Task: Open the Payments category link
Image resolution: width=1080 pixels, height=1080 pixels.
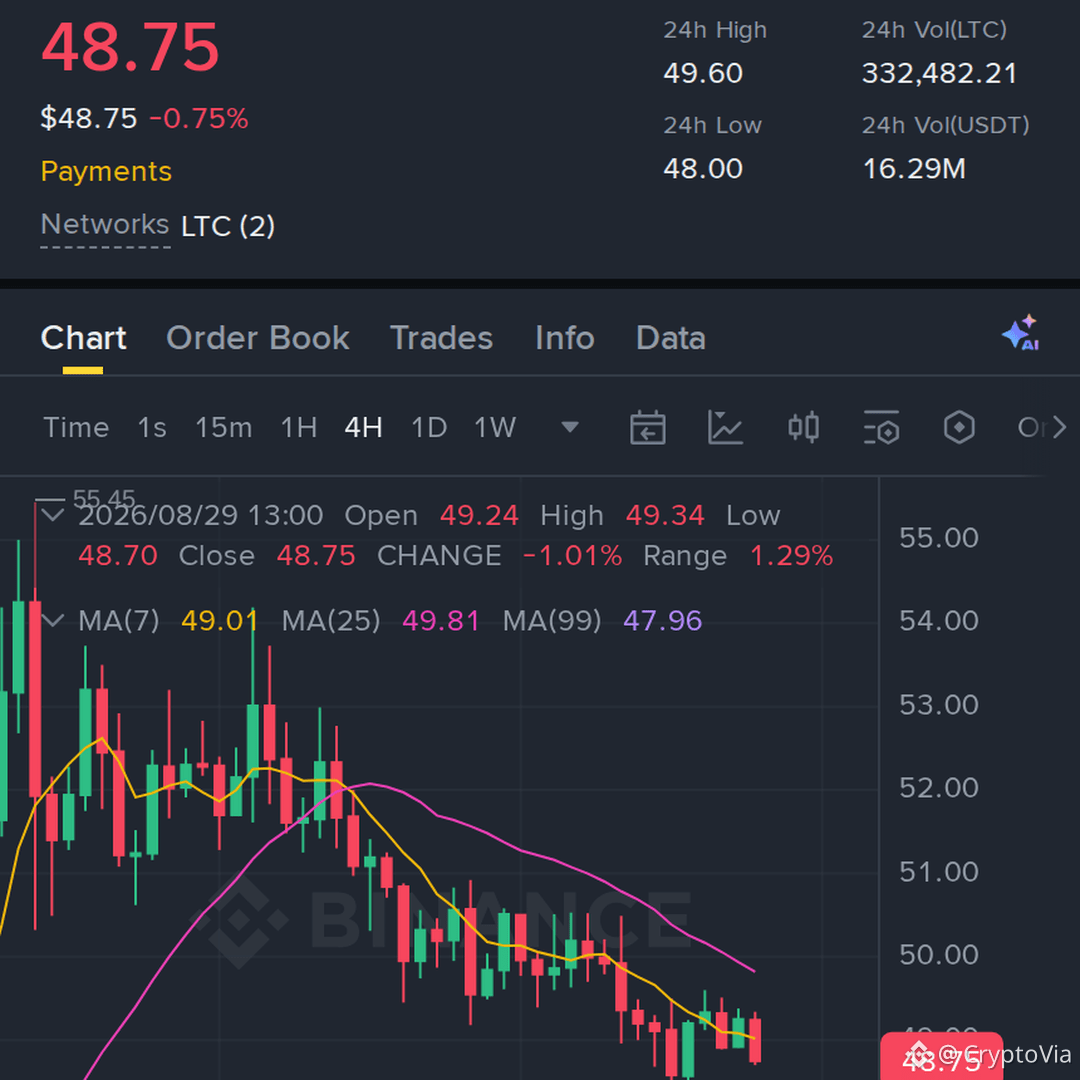Action: (x=106, y=171)
